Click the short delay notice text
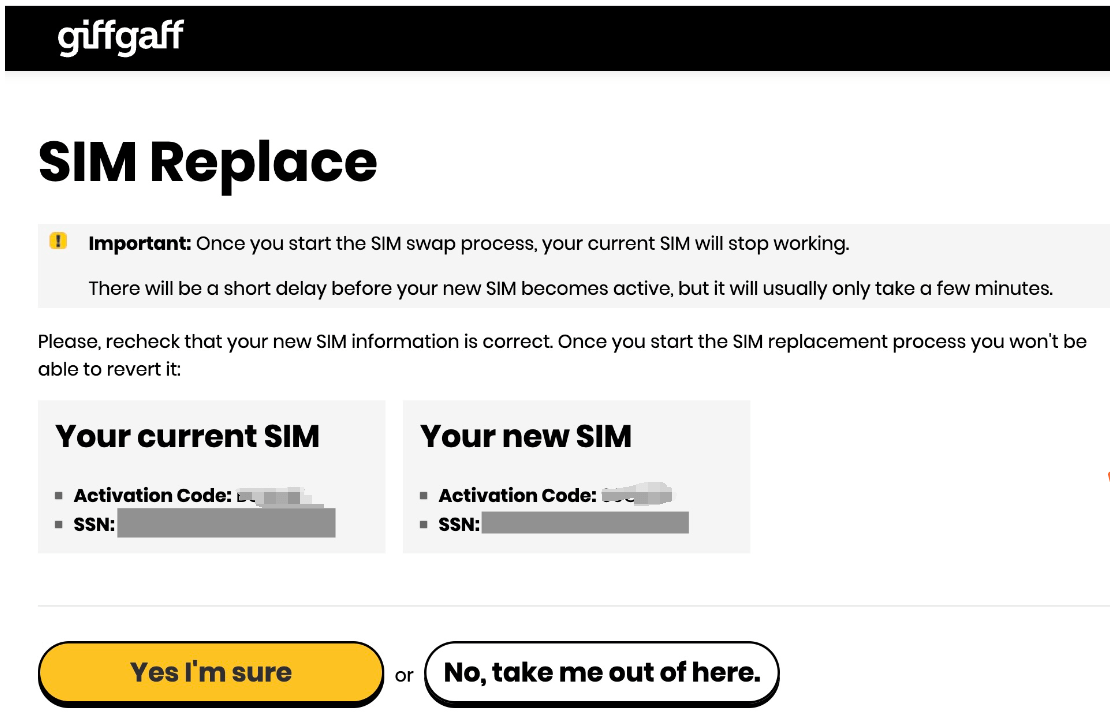The image size is (1110, 727). pyautogui.click(x=570, y=289)
